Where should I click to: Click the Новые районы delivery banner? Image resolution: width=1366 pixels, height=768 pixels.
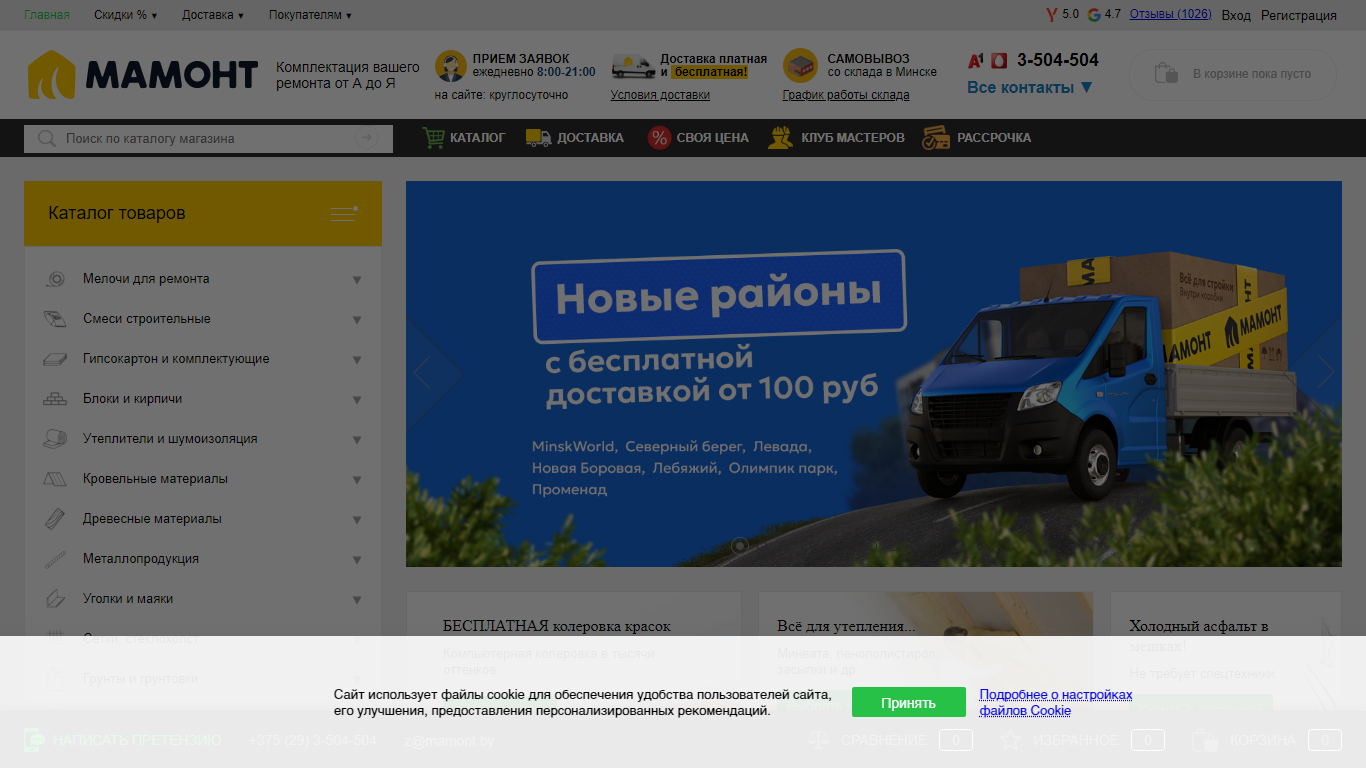click(873, 374)
